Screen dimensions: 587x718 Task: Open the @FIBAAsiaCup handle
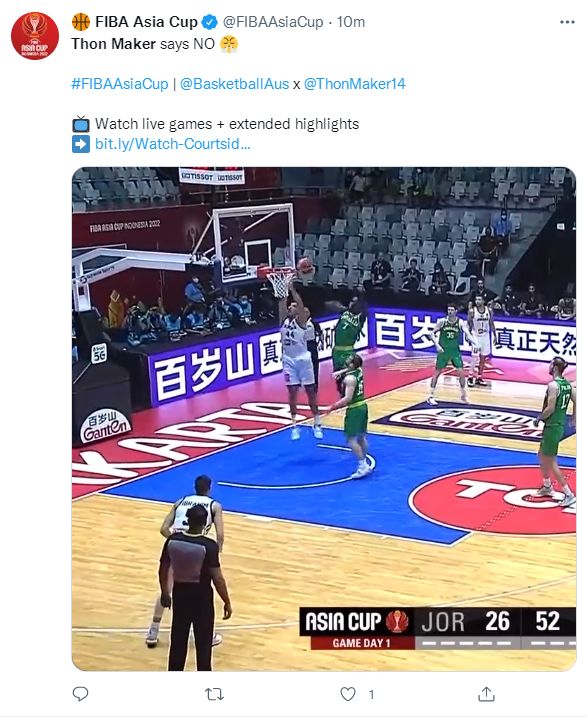point(273,22)
